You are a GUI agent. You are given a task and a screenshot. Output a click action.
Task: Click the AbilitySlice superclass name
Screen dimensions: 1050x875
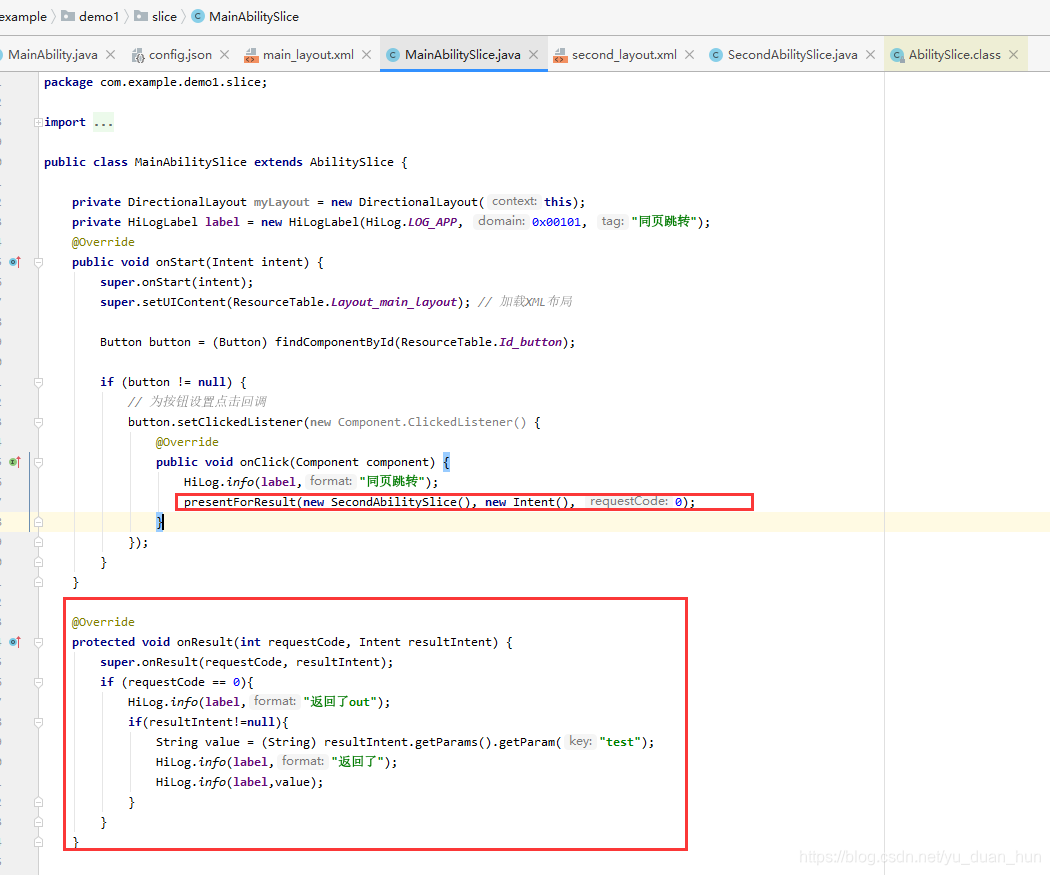coord(352,162)
